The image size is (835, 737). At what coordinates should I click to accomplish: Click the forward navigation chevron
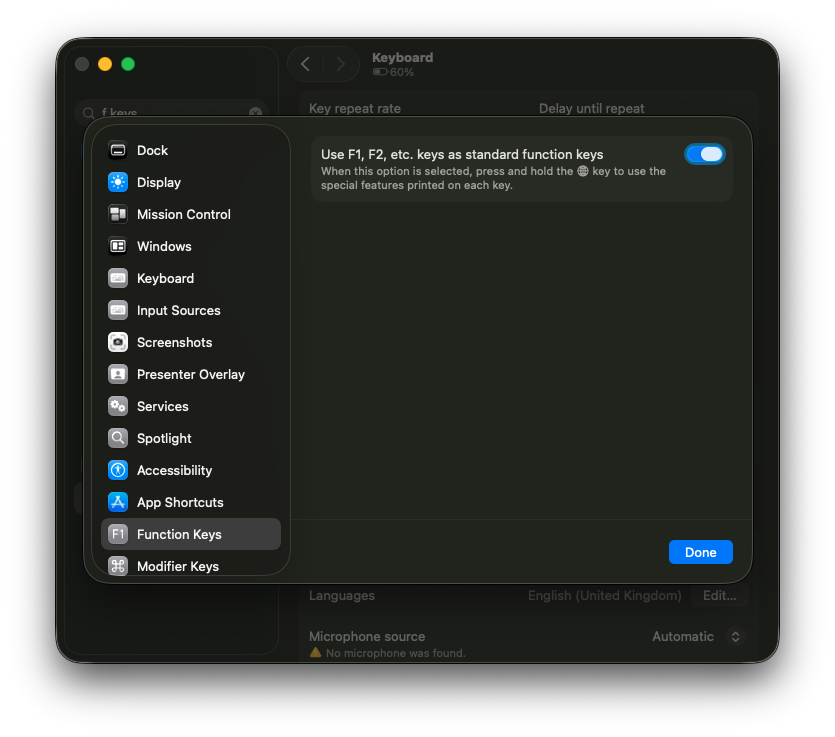tap(341, 63)
